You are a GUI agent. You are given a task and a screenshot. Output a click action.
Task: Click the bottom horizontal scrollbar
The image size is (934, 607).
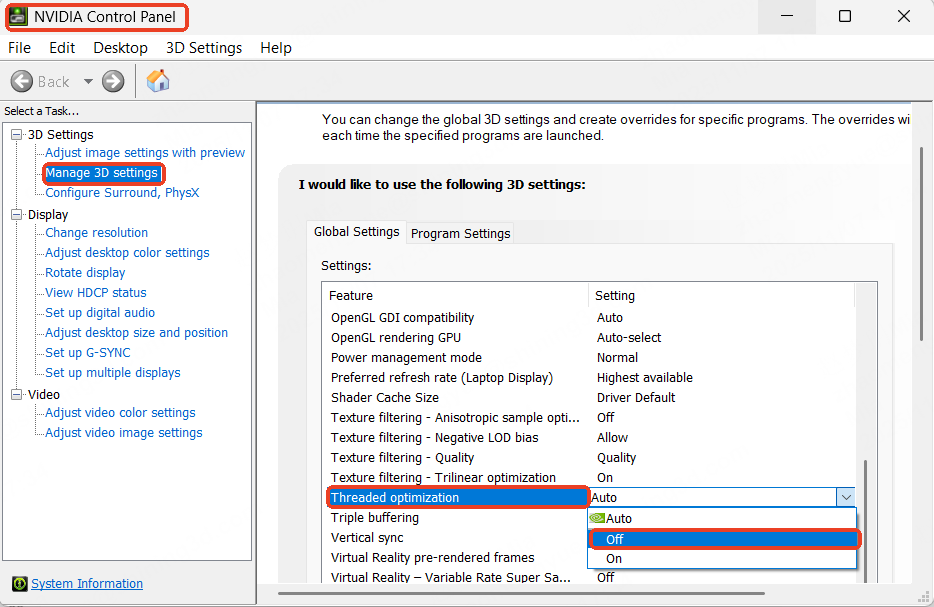pyautogui.click(x=521, y=593)
